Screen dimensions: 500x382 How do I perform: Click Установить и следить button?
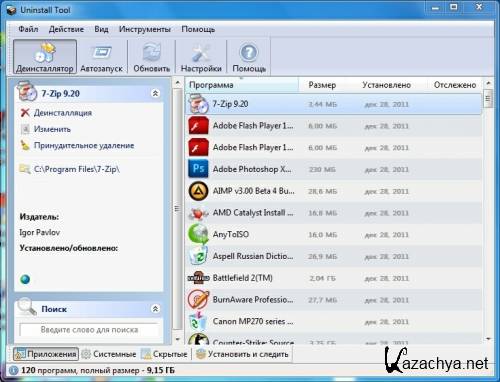click(243, 354)
